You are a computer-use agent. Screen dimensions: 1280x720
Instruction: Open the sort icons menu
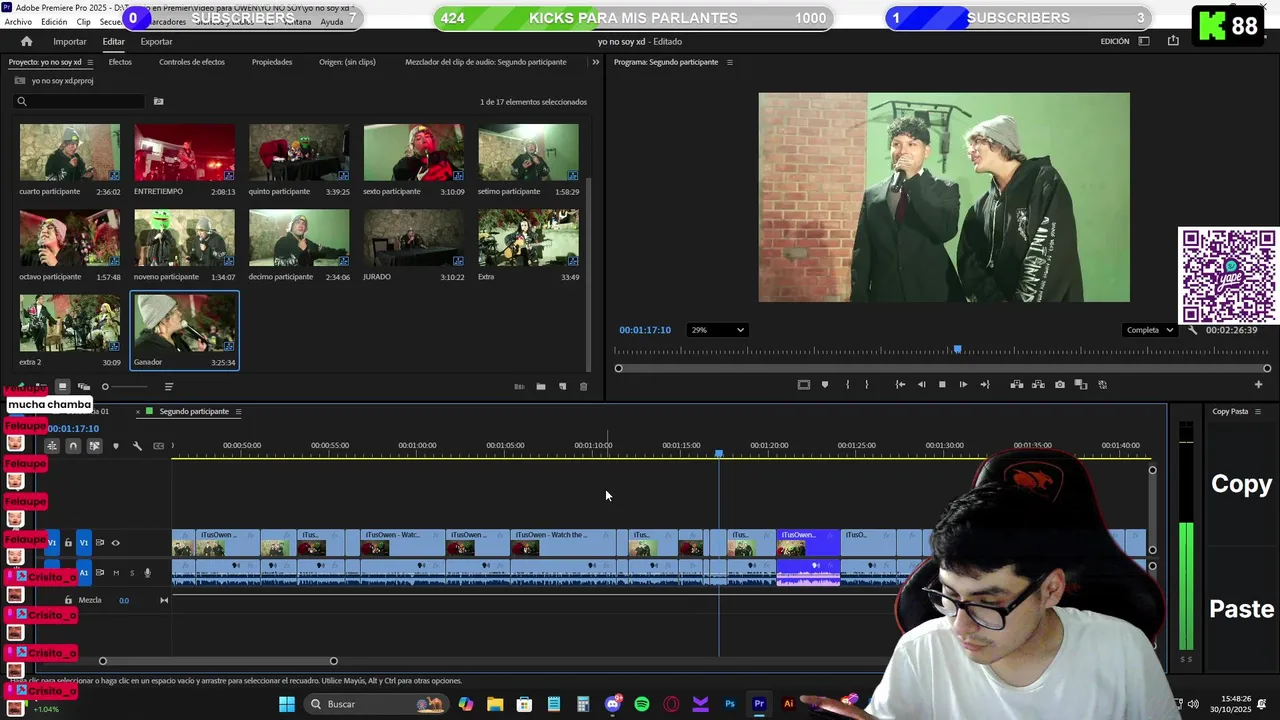click(168, 387)
